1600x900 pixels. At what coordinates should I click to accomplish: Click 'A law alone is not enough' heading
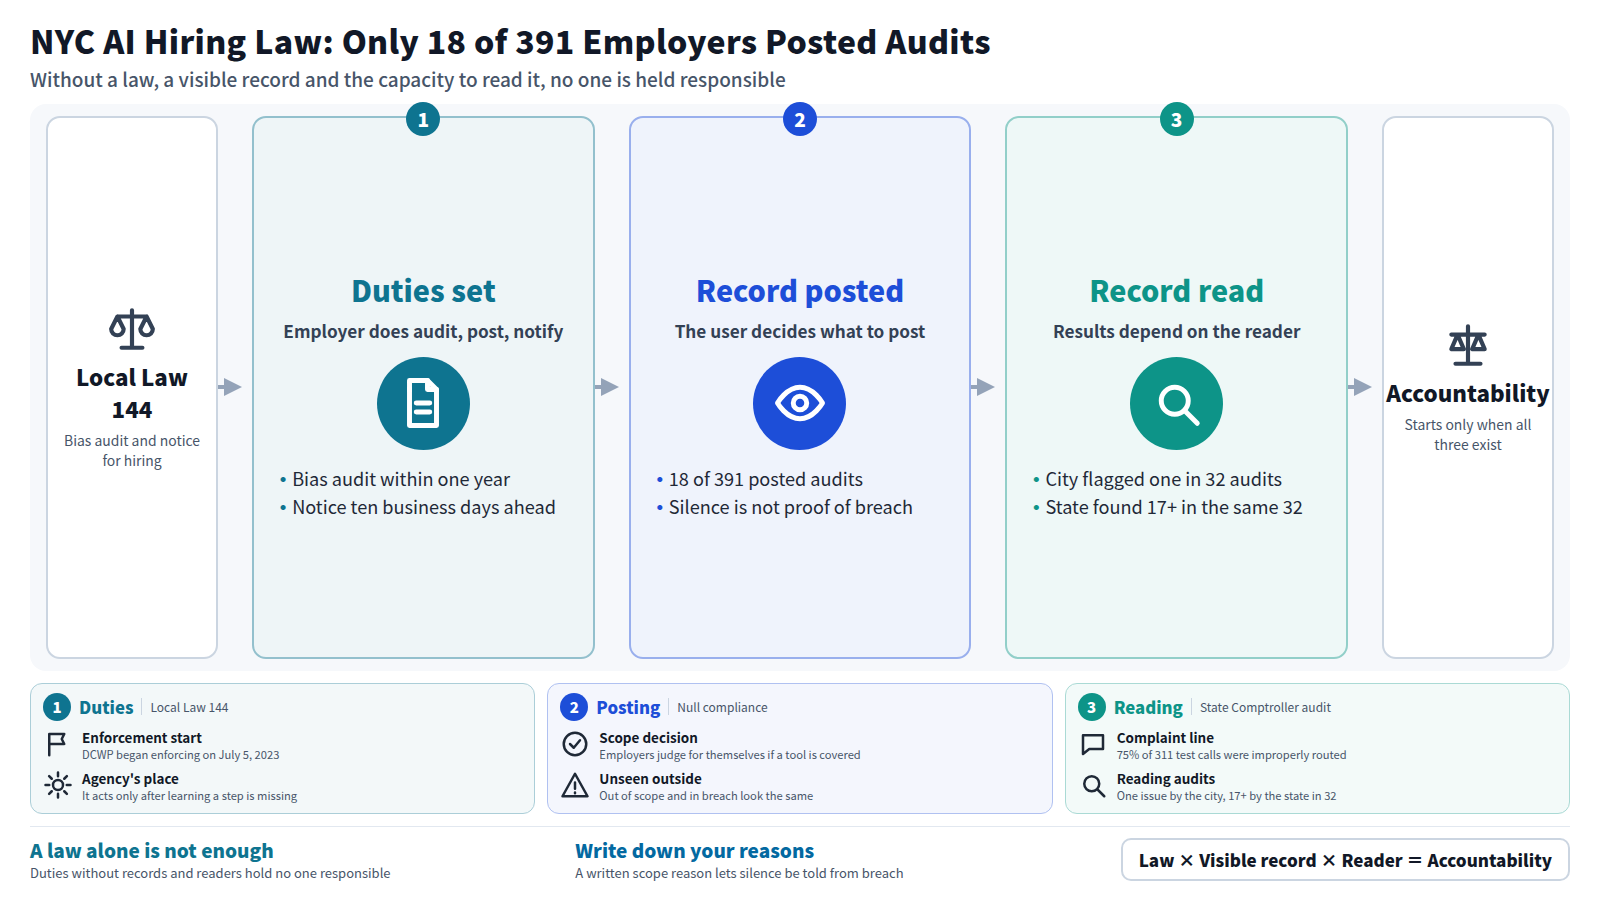click(151, 851)
